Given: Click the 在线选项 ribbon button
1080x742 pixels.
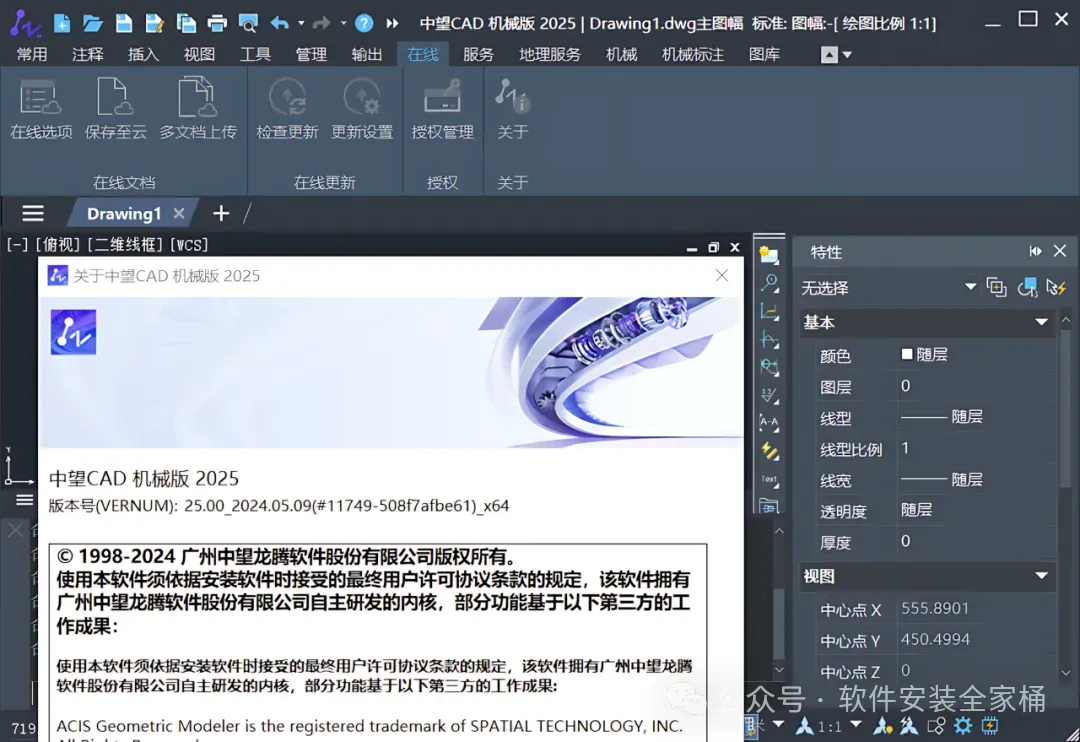Looking at the screenshot, I should 41,108.
